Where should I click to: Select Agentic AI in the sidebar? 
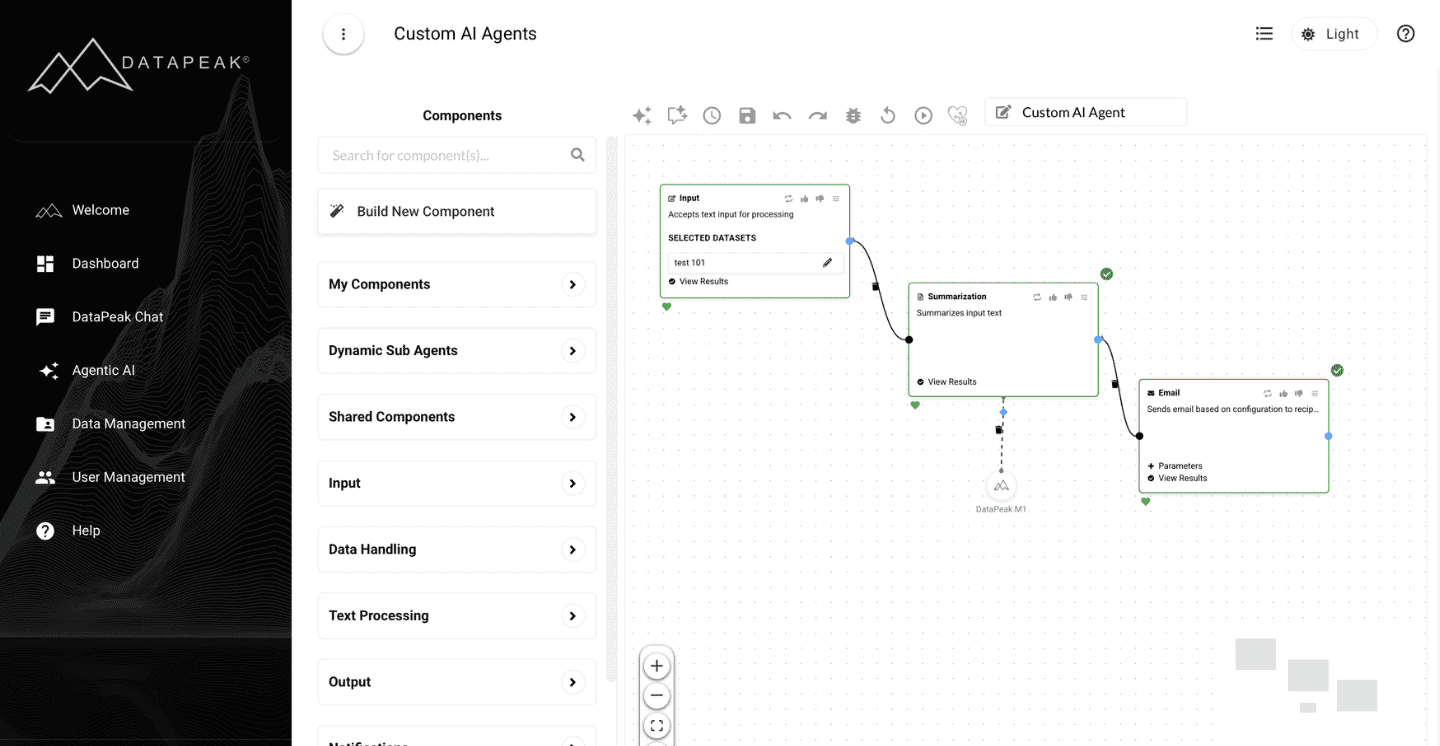tap(86, 371)
